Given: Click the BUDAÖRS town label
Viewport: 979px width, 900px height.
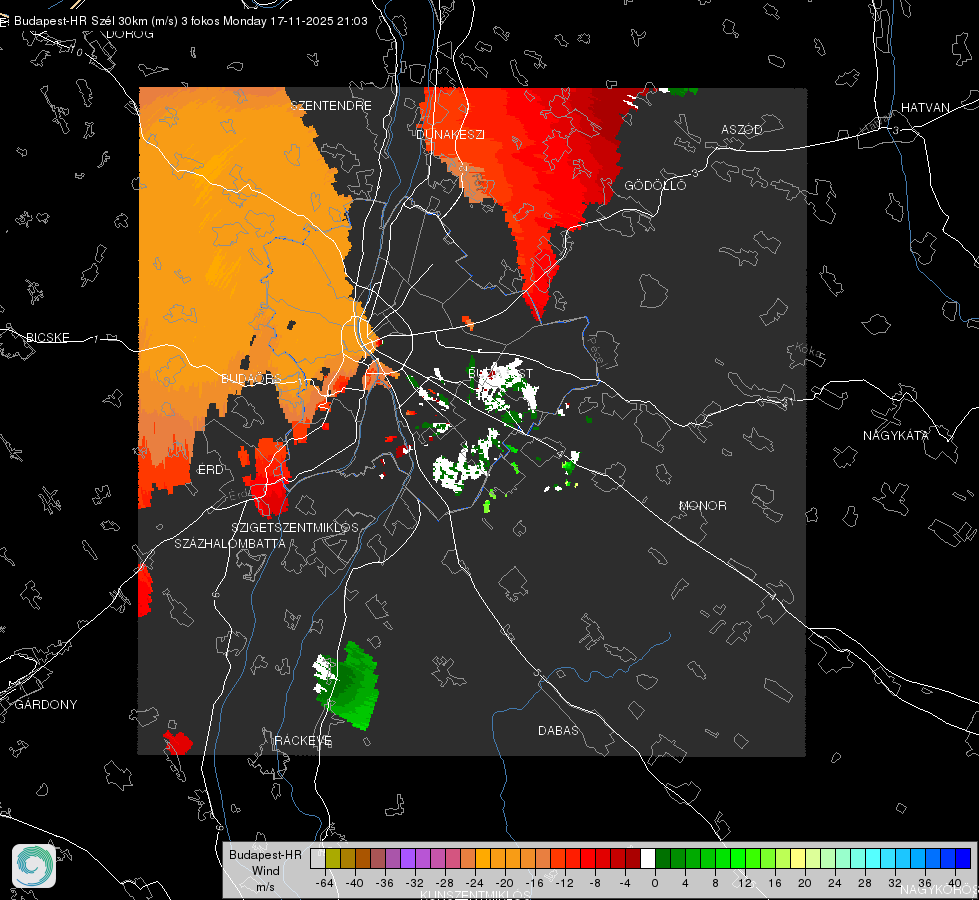Looking at the screenshot, I should tap(251, 378).
